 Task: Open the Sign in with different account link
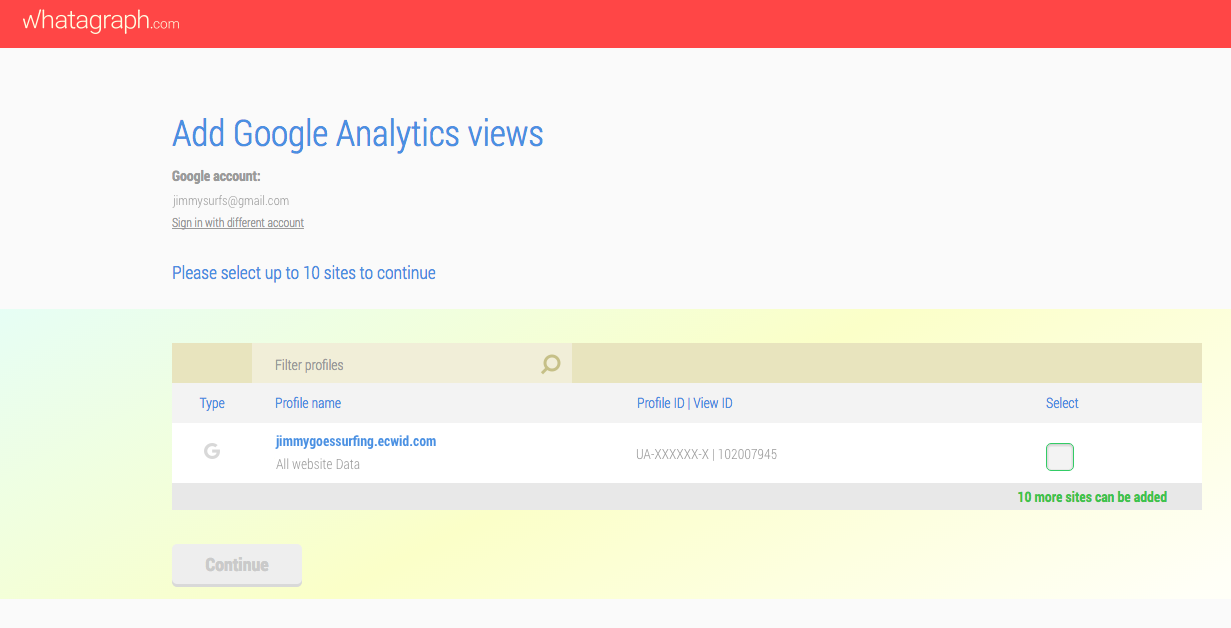coord(238,223)
